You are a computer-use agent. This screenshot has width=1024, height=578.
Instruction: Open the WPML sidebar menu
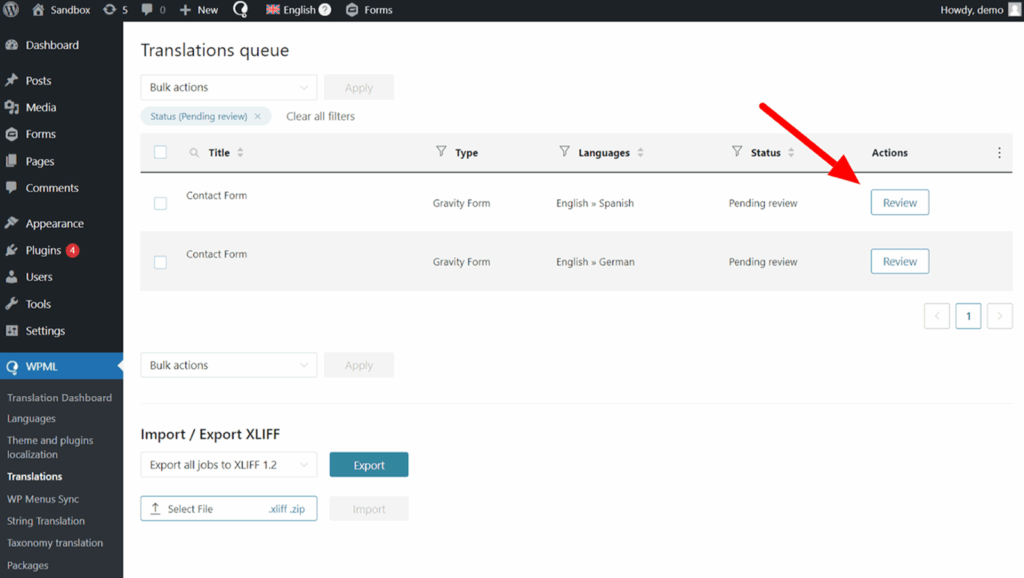click(61, 366)
